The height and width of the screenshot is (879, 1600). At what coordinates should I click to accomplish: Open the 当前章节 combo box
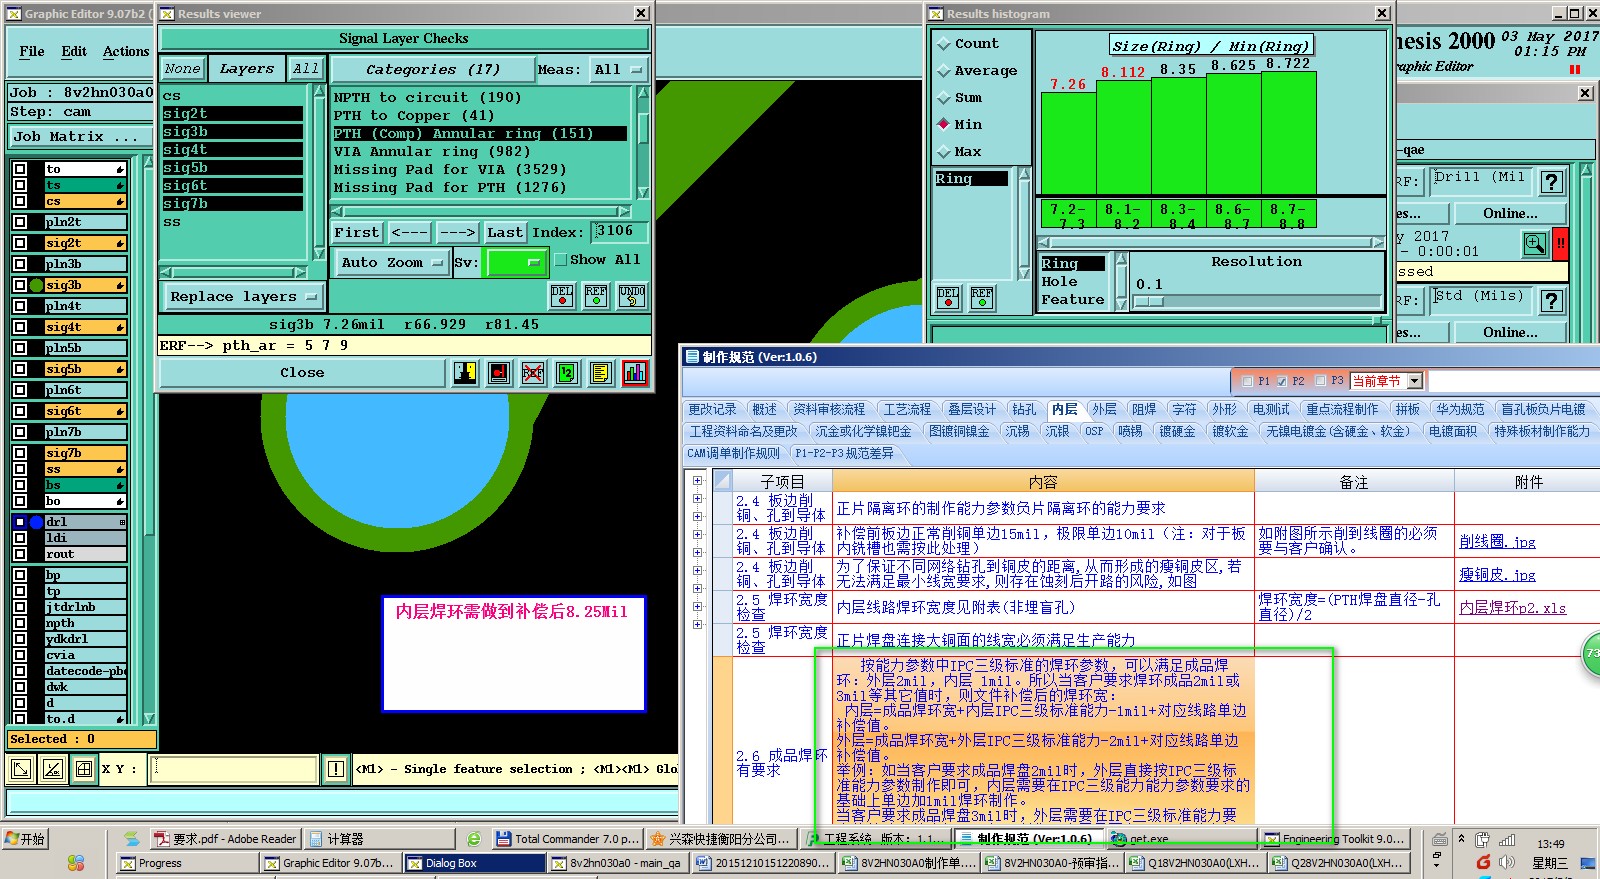point(1386,381)
